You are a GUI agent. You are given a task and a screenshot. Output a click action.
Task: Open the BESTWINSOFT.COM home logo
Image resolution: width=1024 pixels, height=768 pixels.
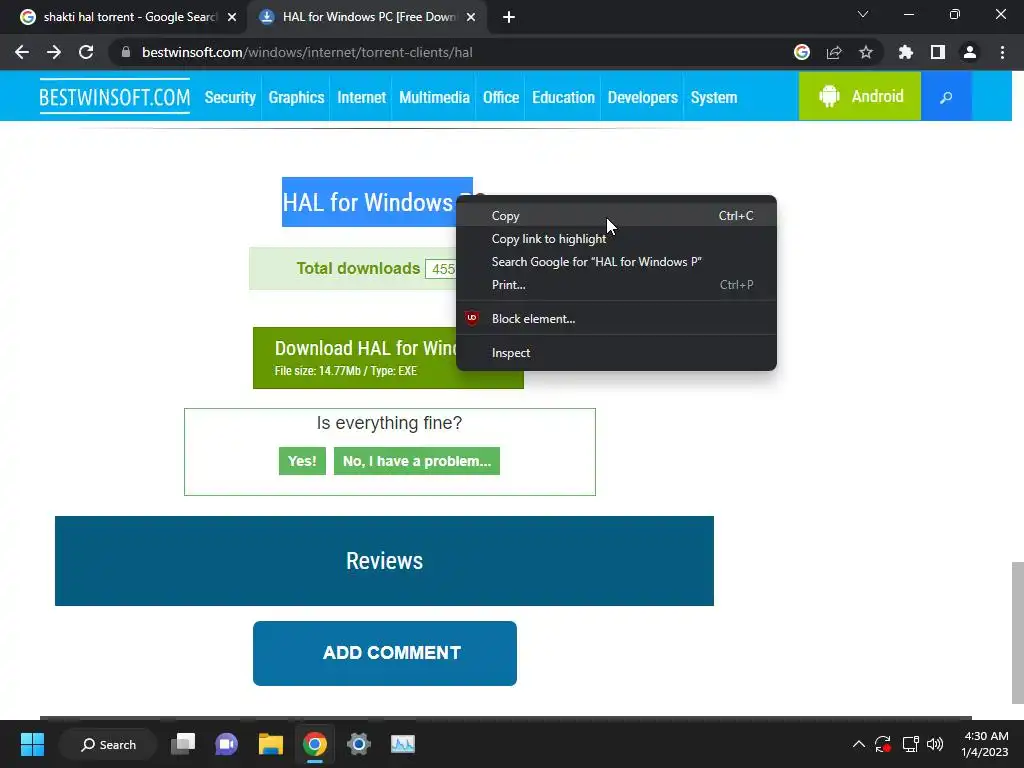click(114, 97)
